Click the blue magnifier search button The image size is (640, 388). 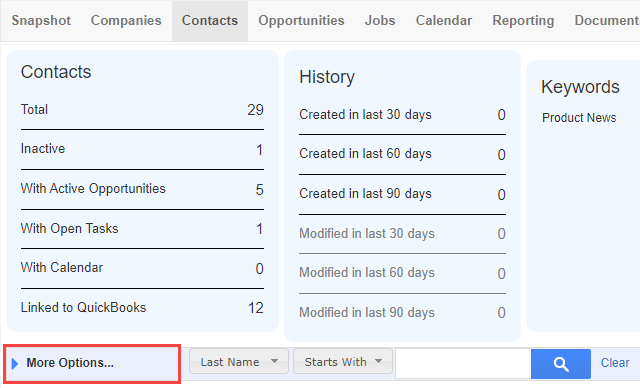(560, 364)
